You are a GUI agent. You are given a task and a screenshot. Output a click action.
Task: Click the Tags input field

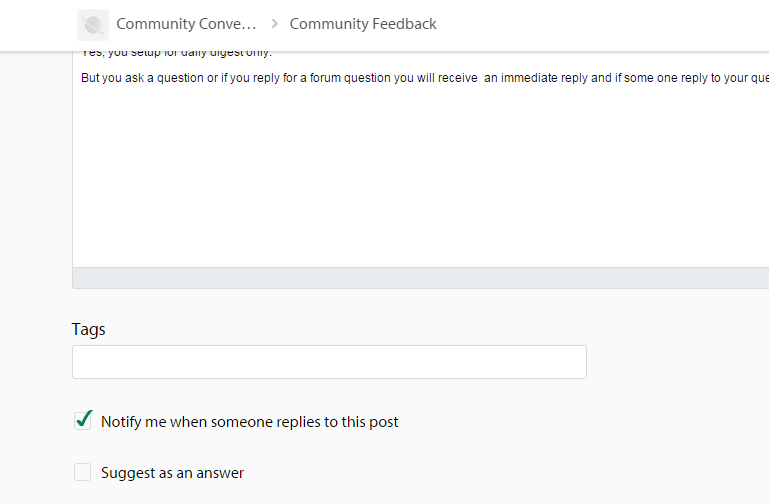pyautogui.click(x=329, y=362)
